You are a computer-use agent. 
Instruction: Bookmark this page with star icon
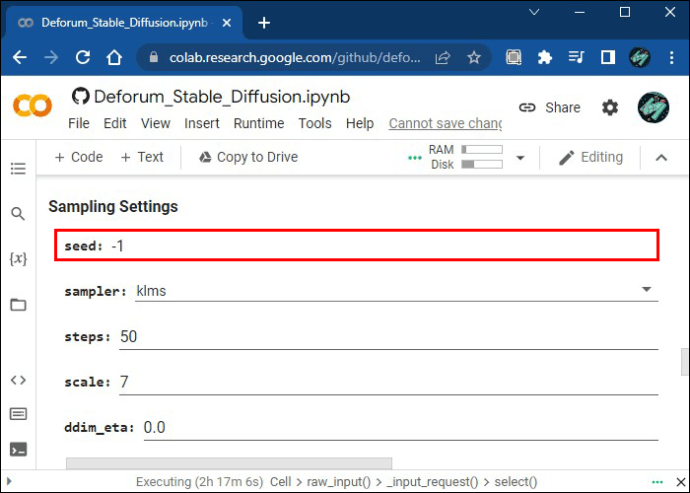(474, 57)
